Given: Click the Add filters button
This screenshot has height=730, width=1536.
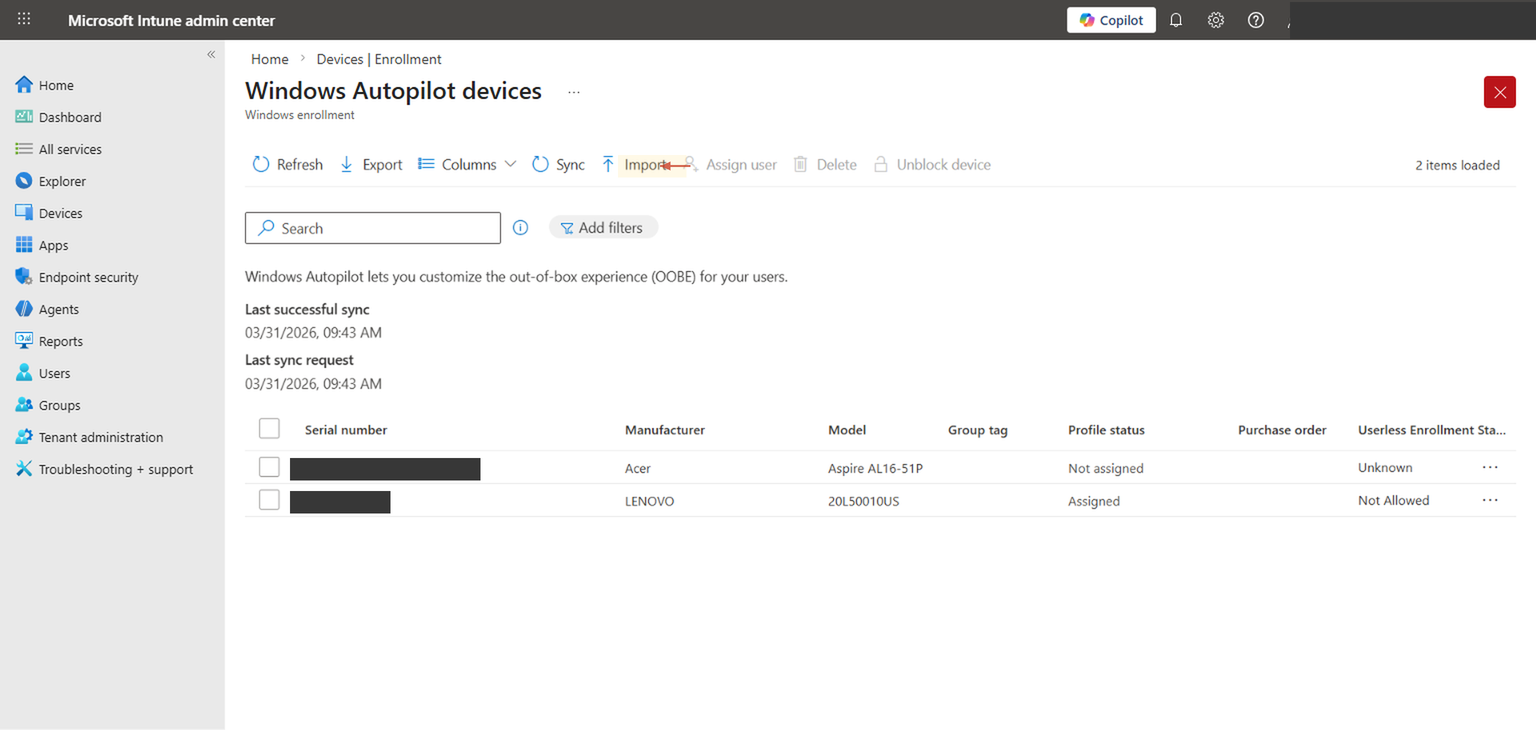Looking at the screenshot, I should [603, 227].
